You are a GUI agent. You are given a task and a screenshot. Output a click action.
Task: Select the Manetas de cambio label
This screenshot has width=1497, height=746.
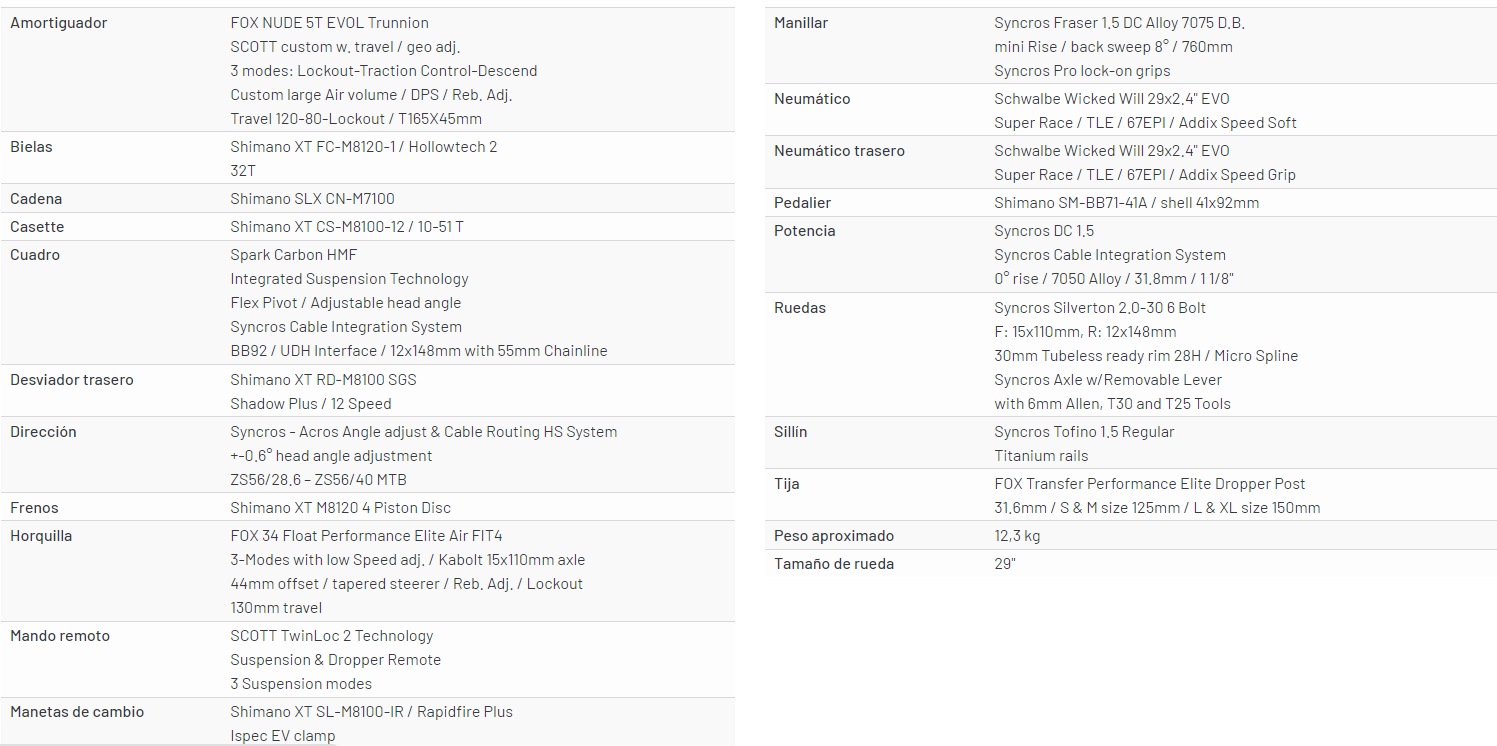pos(77,712)
